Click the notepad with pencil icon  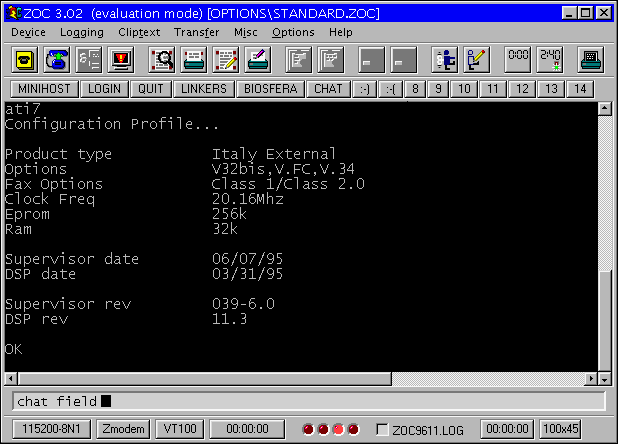226,59
